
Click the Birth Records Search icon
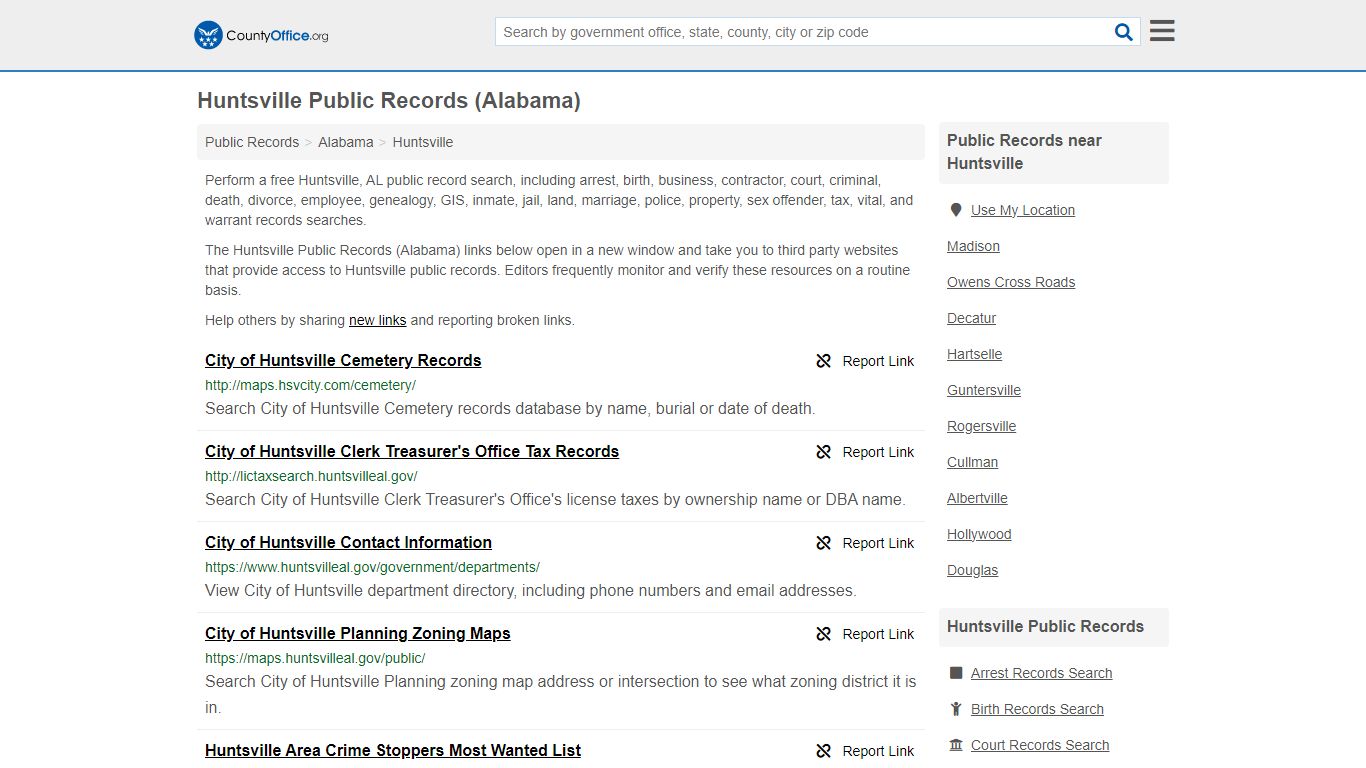click(956, 709)
